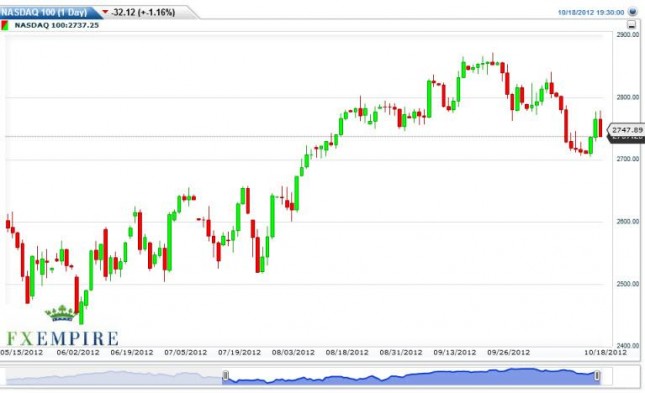The width and height of the screenshot is (645, 393).
Task: Click the red down-arrow beside -32.12 change
Action: pyautogui.click(x=105, y=12)
